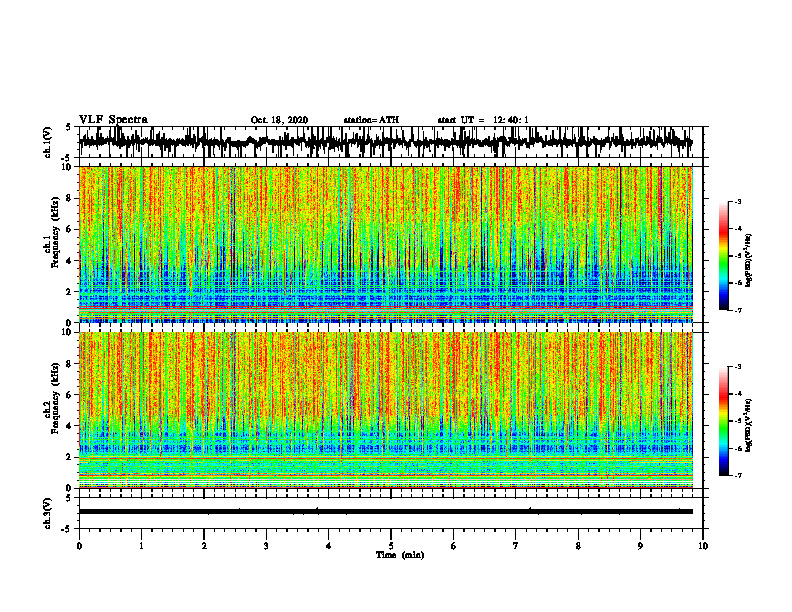792x612 pixels.
Task: Select the date label 'Oct. 18, 2020'
Action: click(279, 120)
